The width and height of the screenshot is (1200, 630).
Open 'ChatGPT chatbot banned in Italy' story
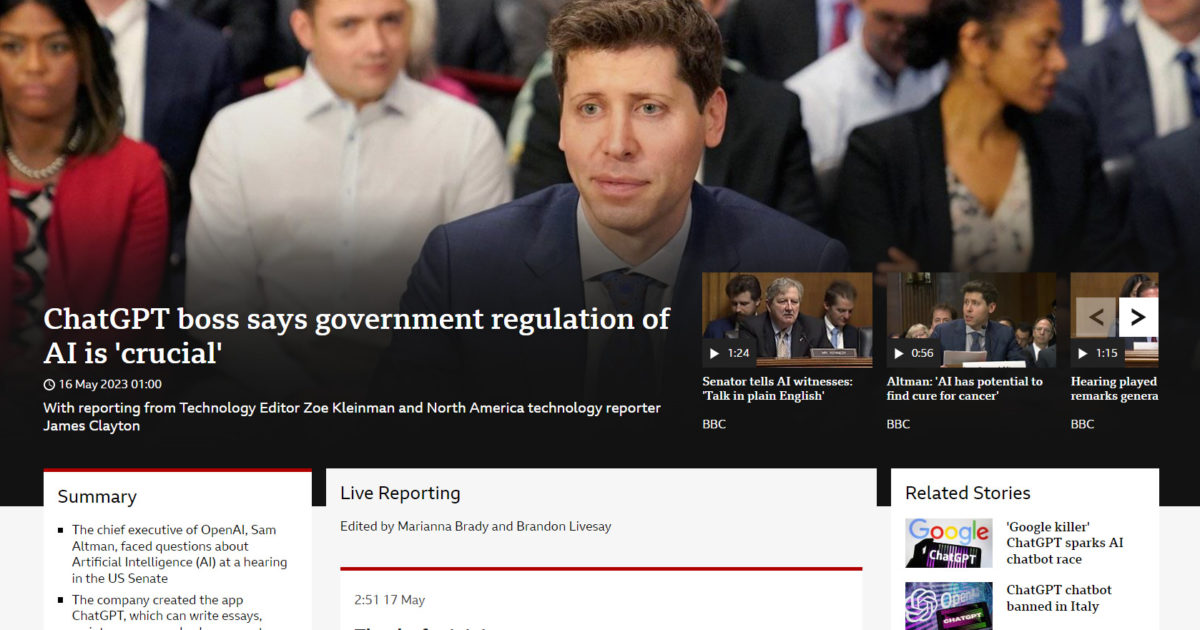(x=1058, y=598)
